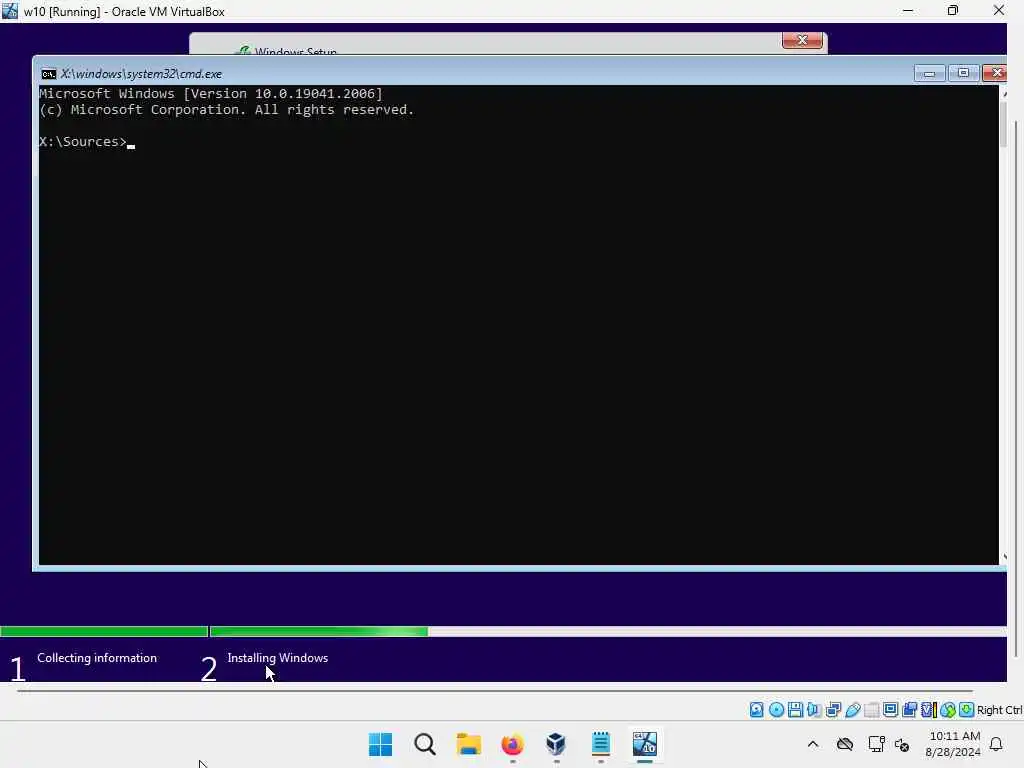Open the Notepad app on taskbar
Screen dimensions: 1024x768
tap(601, 744)
